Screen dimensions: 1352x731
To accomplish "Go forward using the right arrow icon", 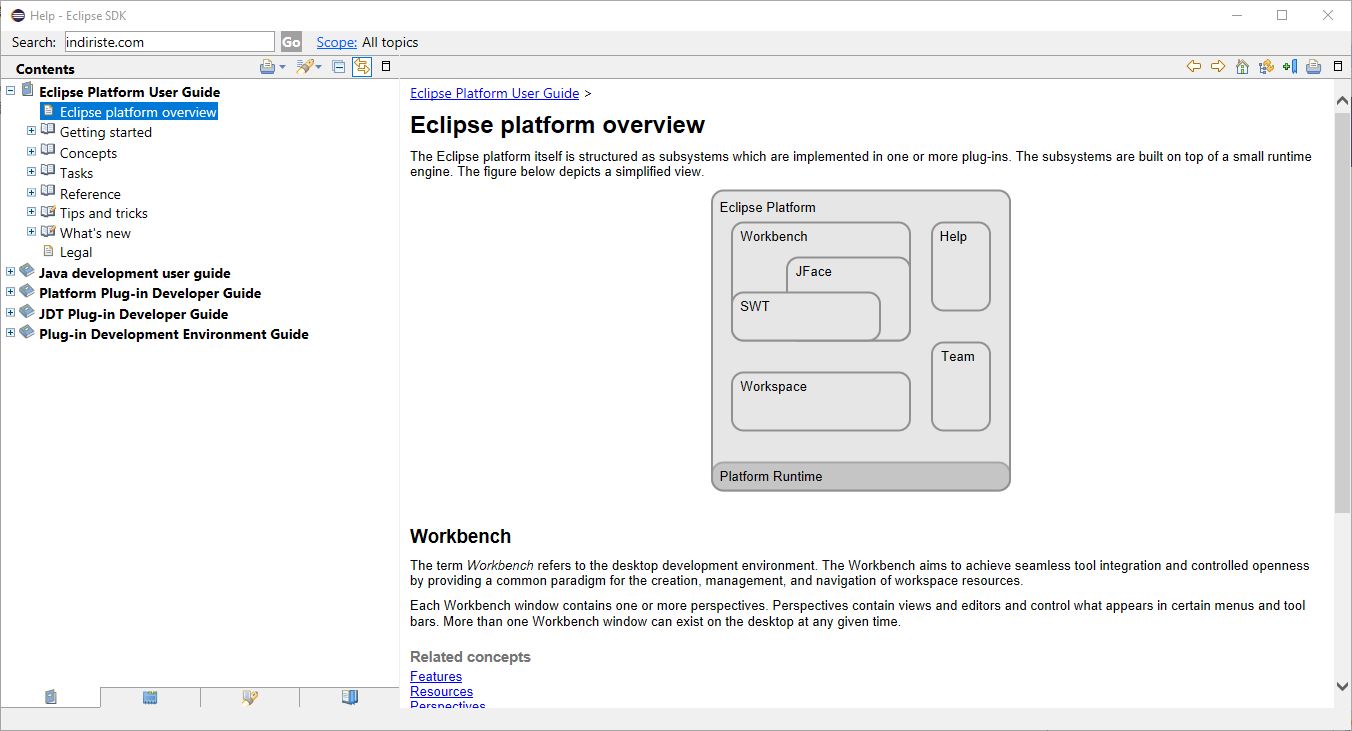I will click(x=1218, y=67).
